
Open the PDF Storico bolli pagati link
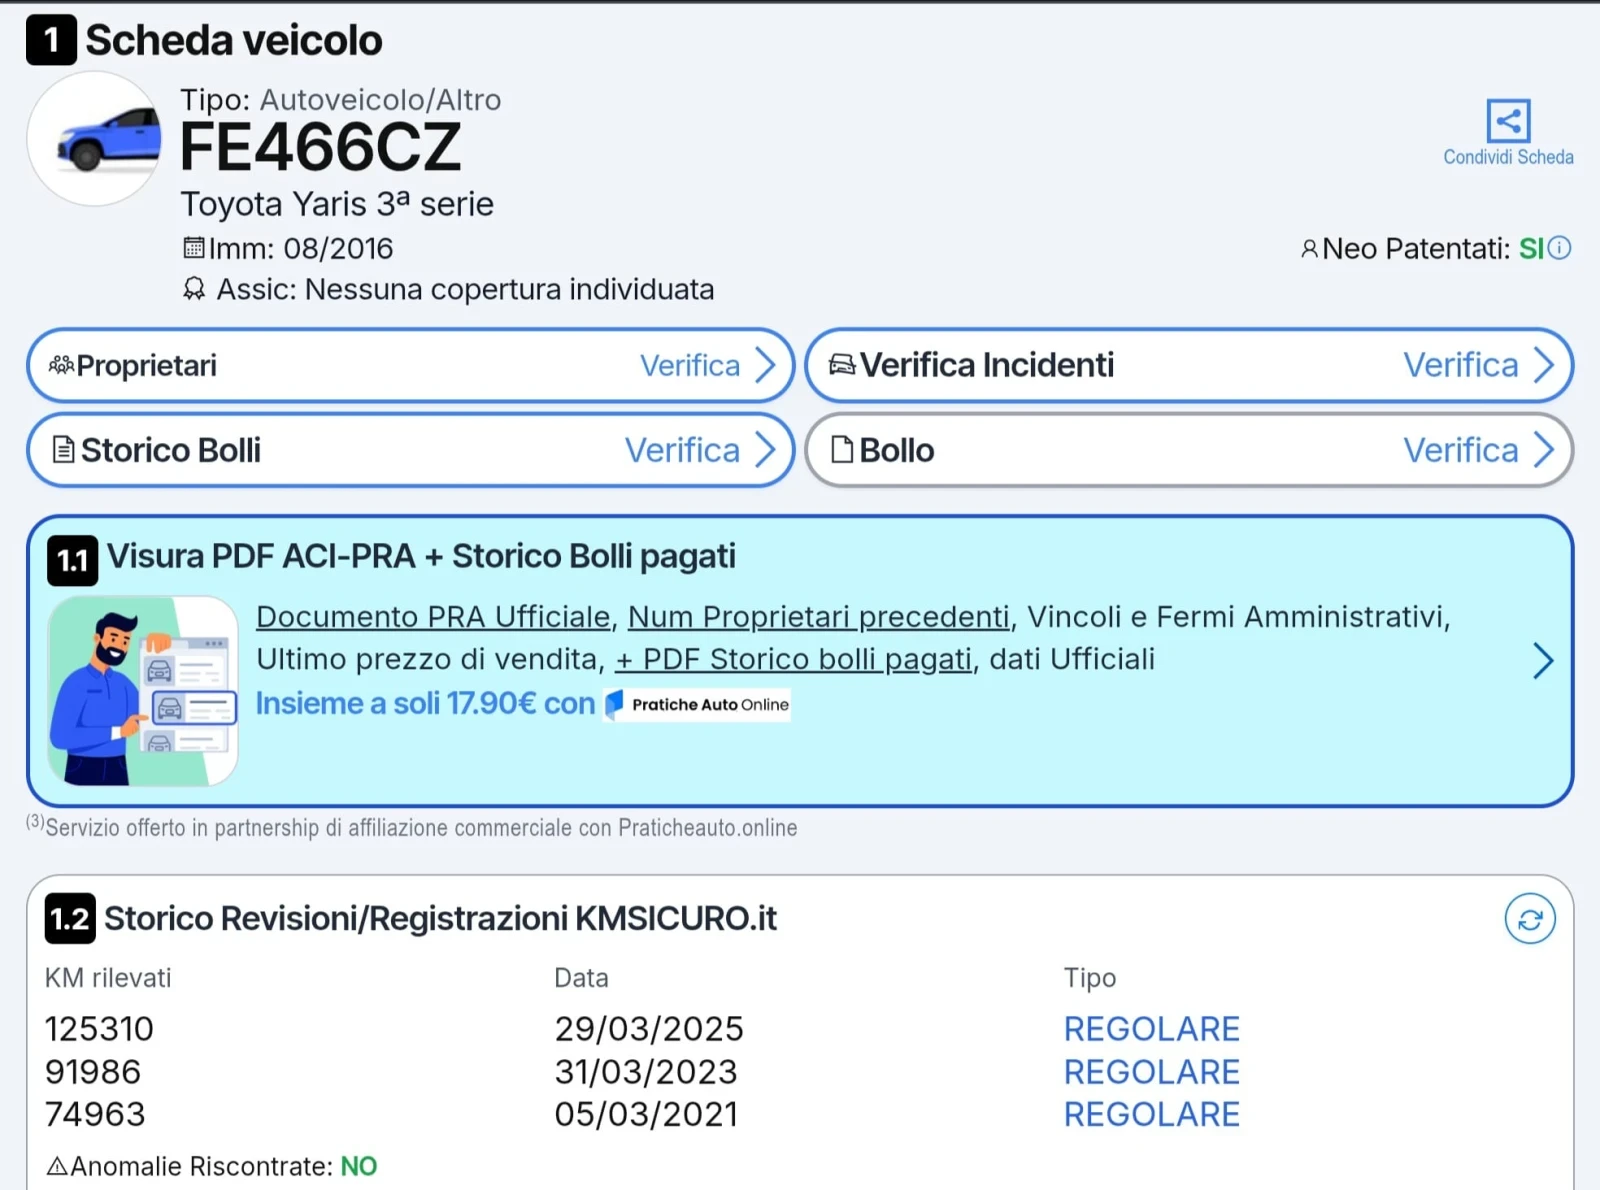coord(794,659)
